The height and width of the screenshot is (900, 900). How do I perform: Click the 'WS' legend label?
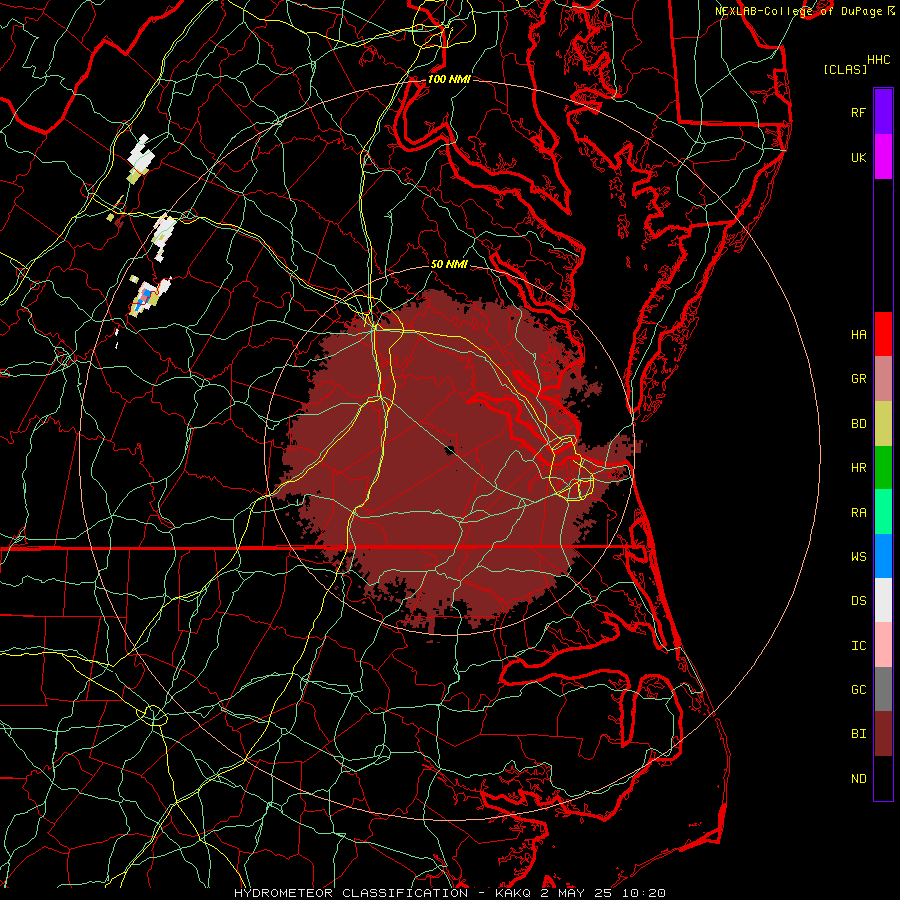pyautogui.click(x=858, y=557)
